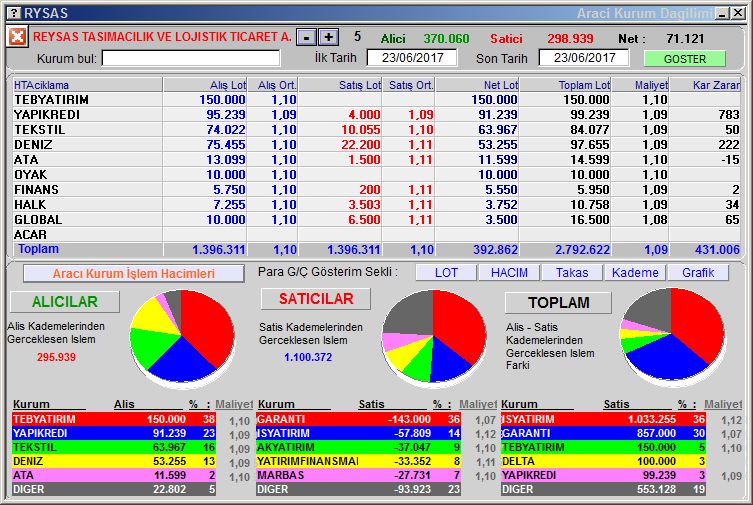
Task: Select the HALK row in the table
Action: pos(376,204)
